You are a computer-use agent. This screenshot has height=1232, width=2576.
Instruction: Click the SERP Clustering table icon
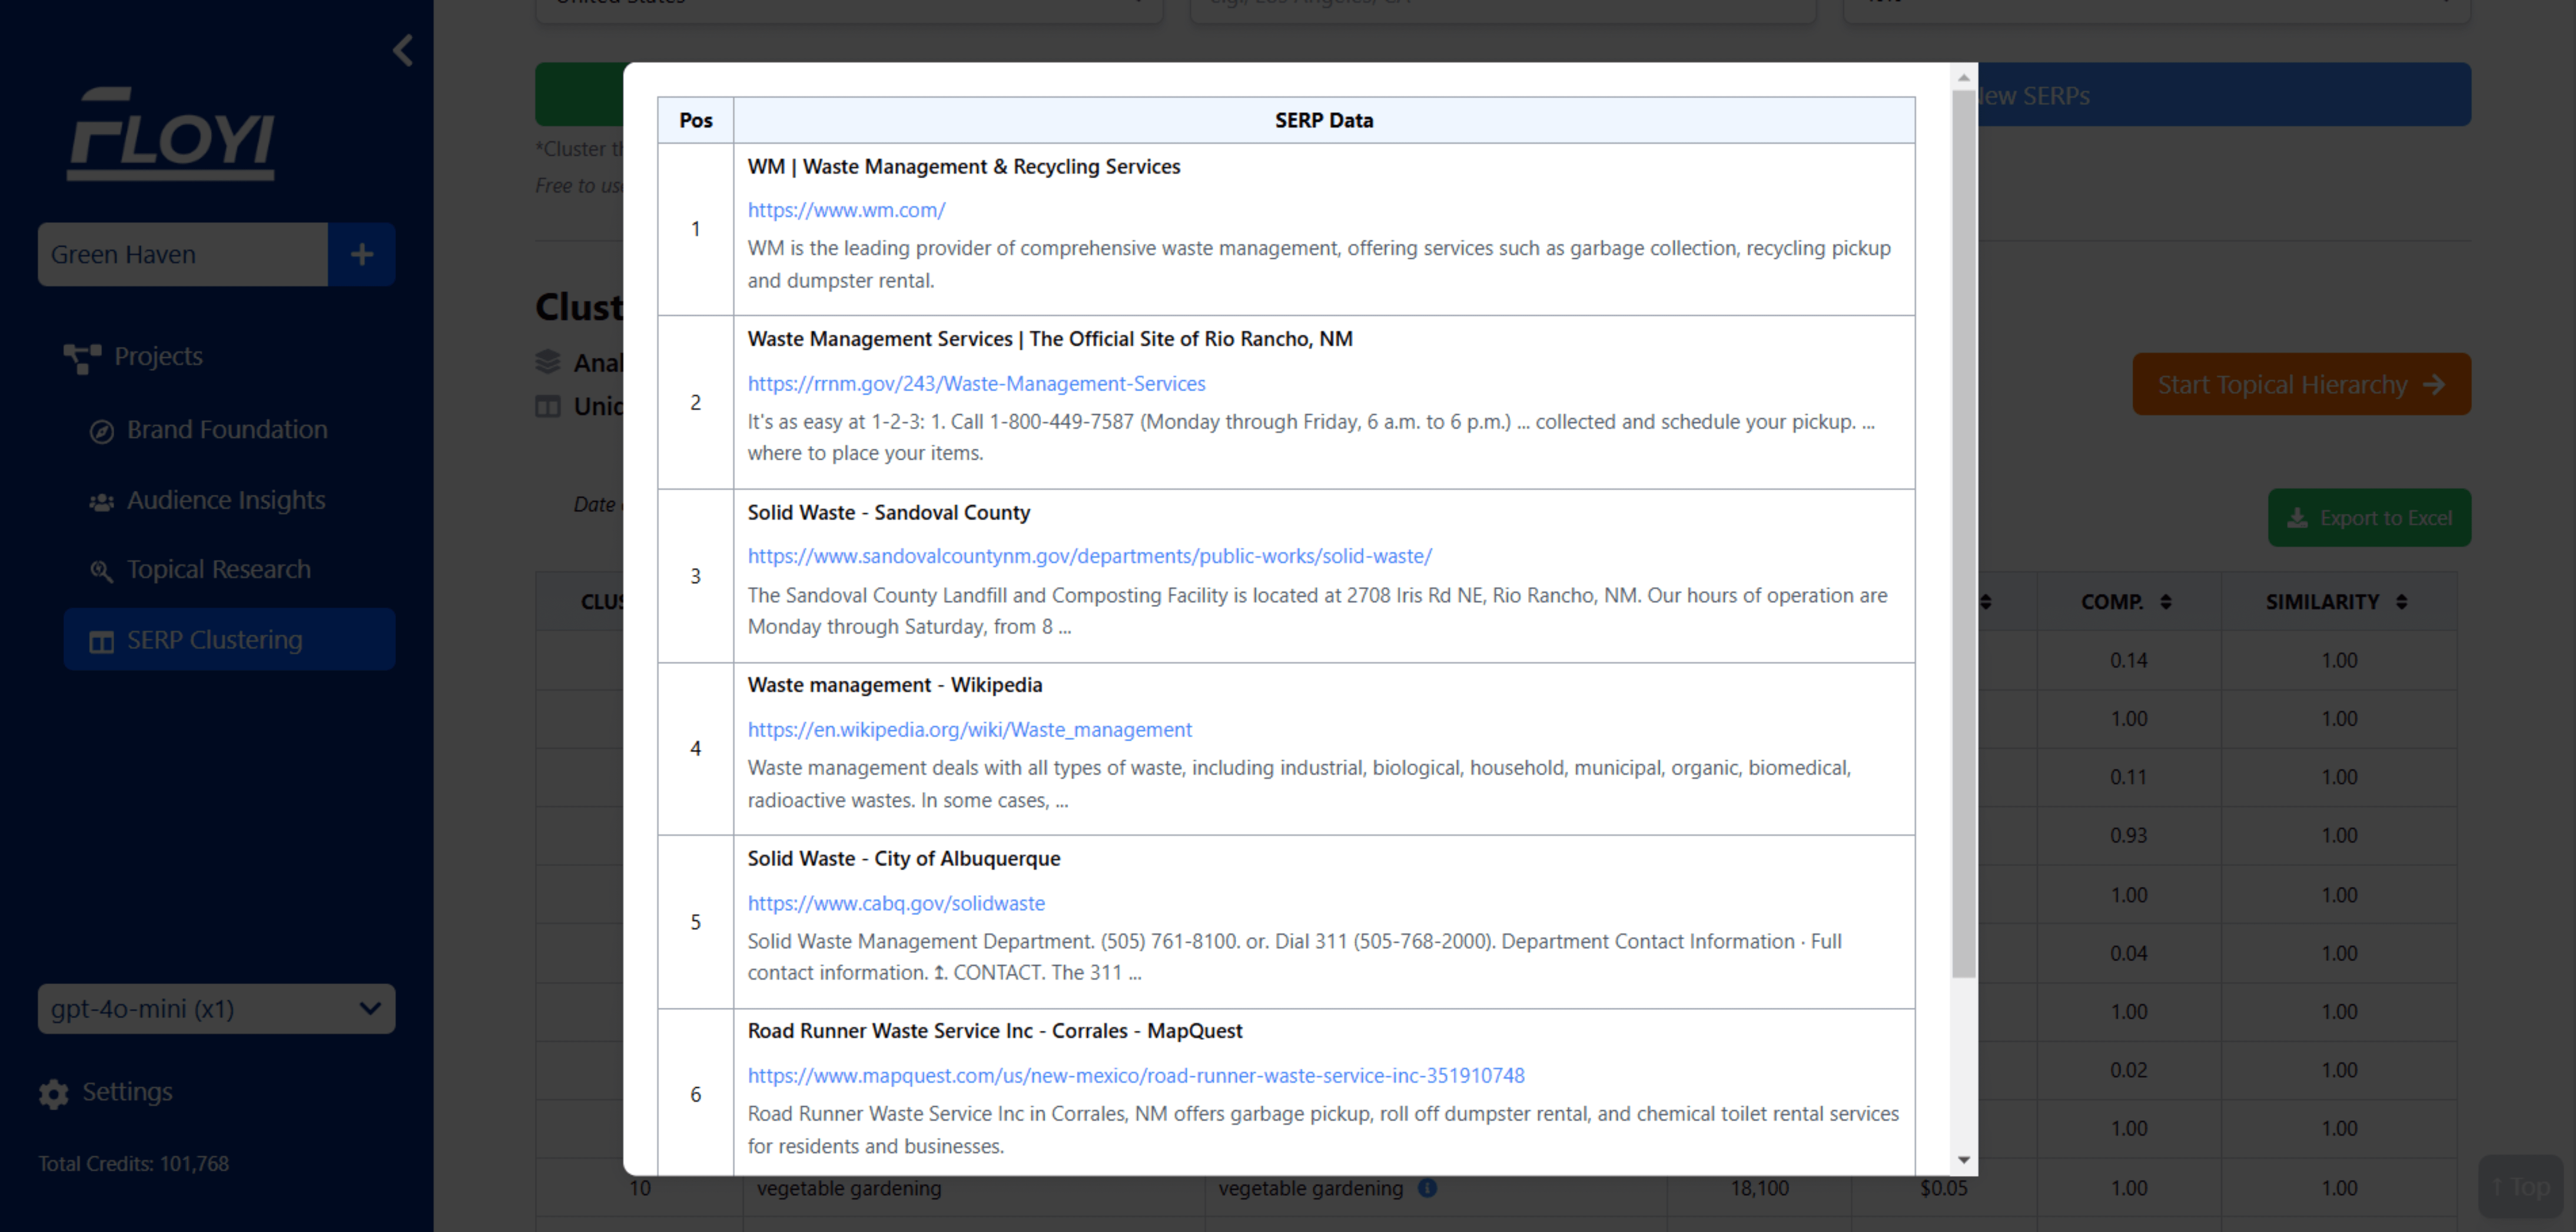point(101,642)
